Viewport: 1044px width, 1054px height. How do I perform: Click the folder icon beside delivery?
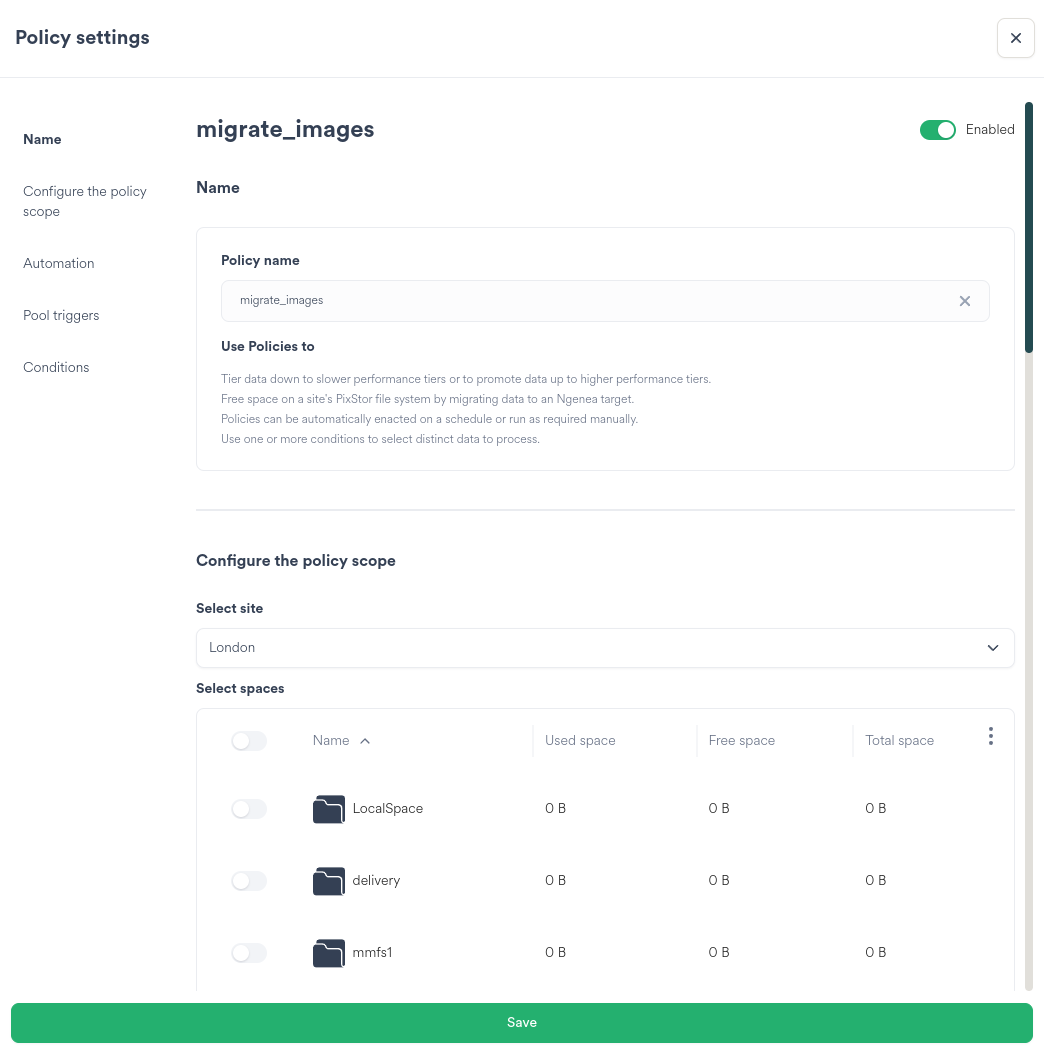pos(328,880)
